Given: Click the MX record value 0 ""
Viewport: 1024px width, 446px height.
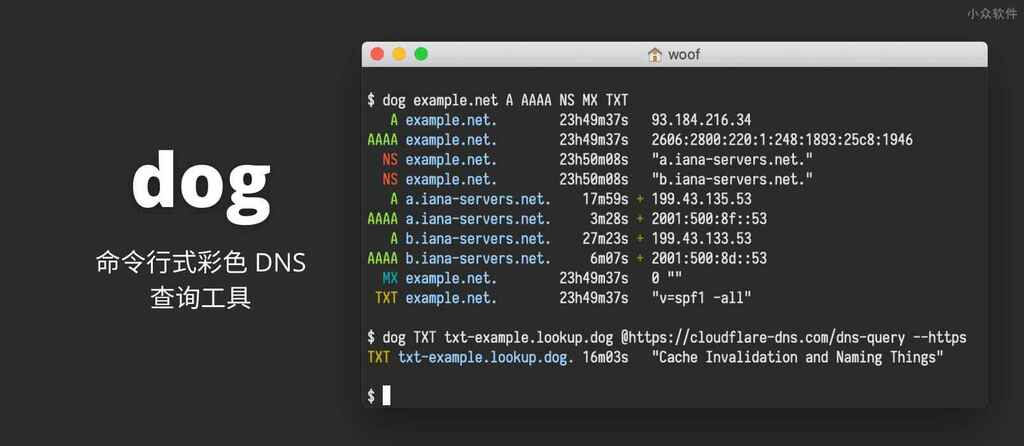Looking at the screenshot, I should point(665,278).
